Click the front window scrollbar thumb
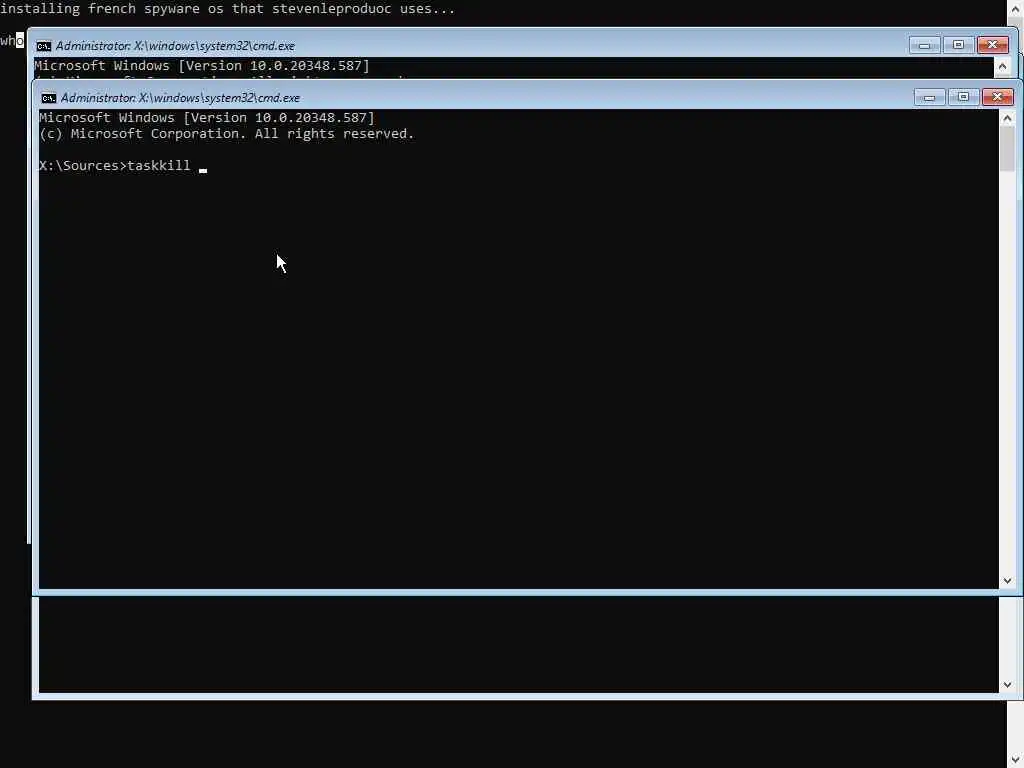The image size is (1024, 768). pos(1007,149)
